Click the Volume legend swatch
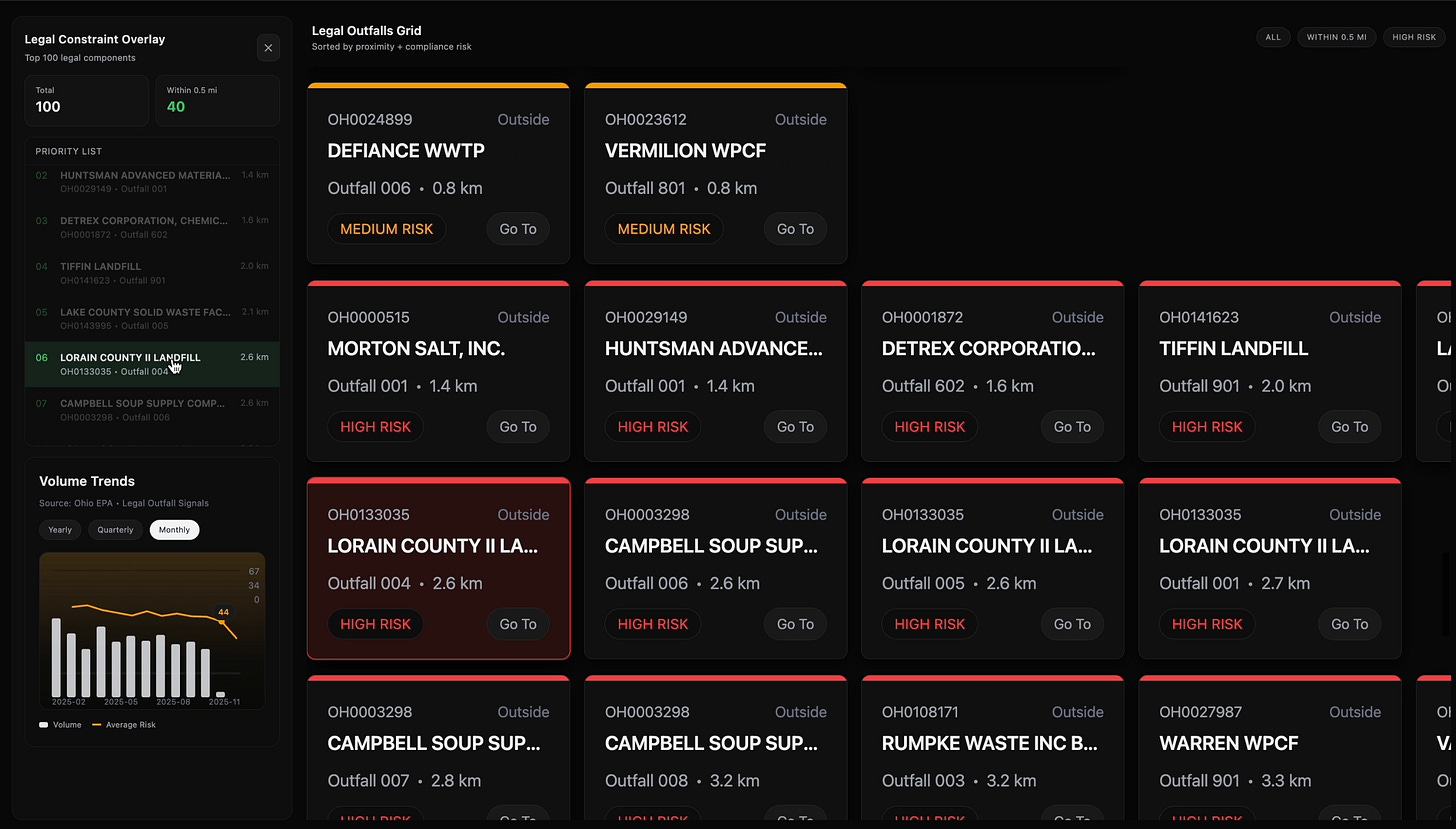The height and width of the screenshot is (829, 1456). (x=44, y=724)
